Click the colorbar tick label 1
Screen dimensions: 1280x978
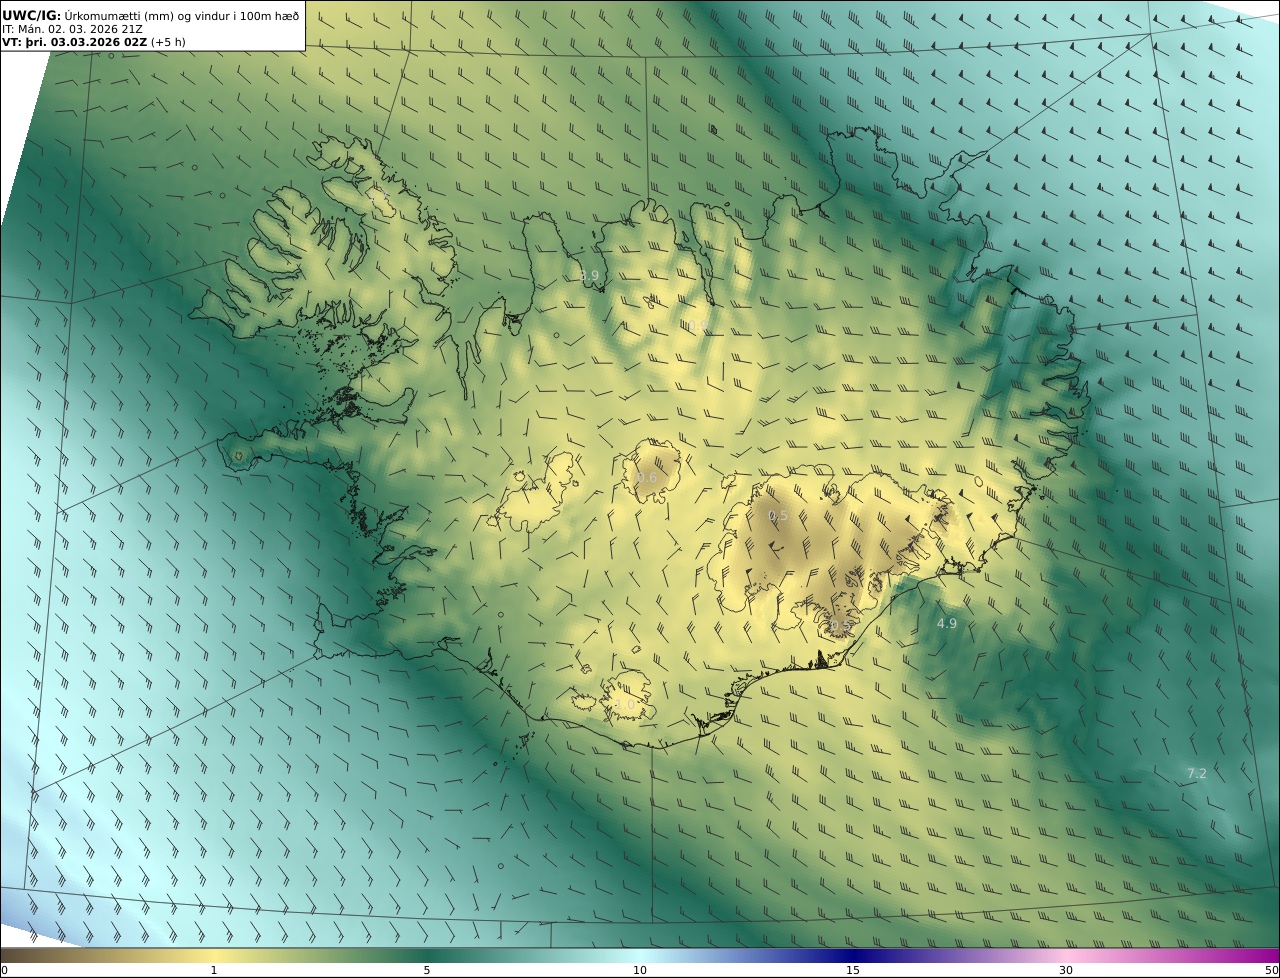point(213,970)
